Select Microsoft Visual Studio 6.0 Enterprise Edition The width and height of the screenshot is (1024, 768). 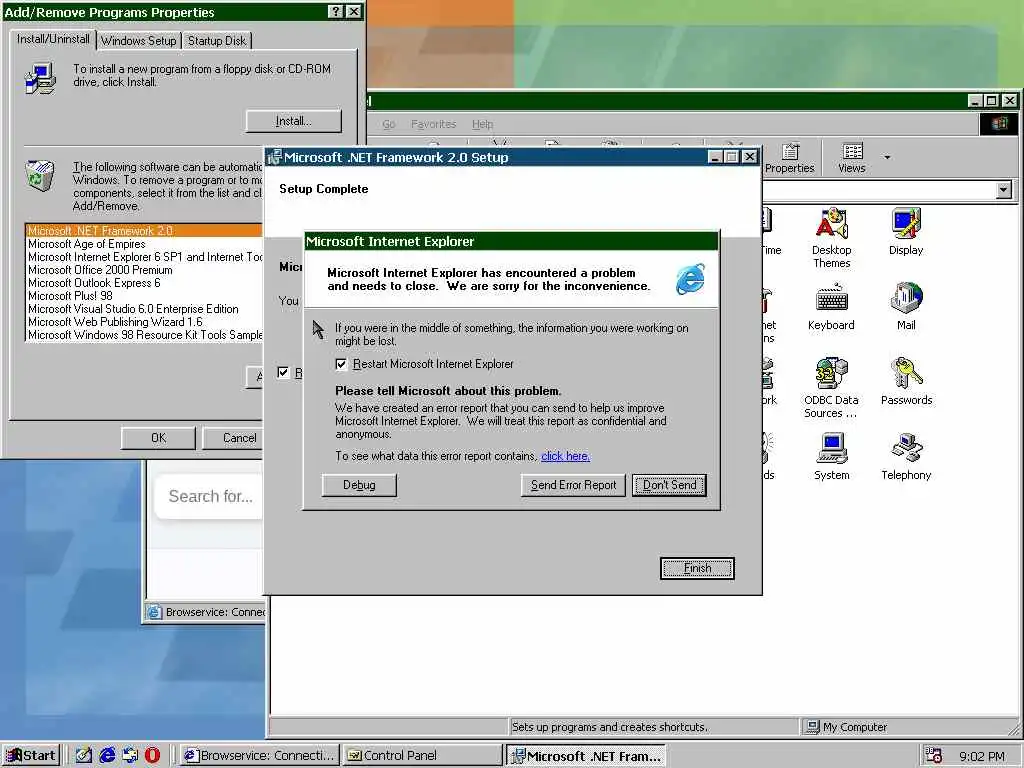(x=144, y=309)
